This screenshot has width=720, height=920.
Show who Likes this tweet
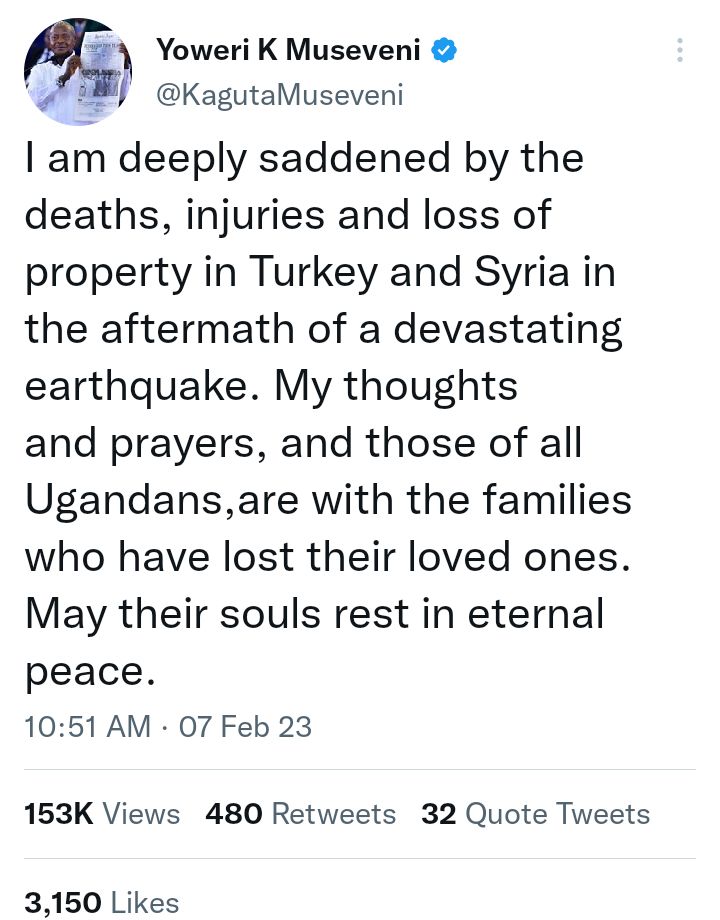[145, 903]
